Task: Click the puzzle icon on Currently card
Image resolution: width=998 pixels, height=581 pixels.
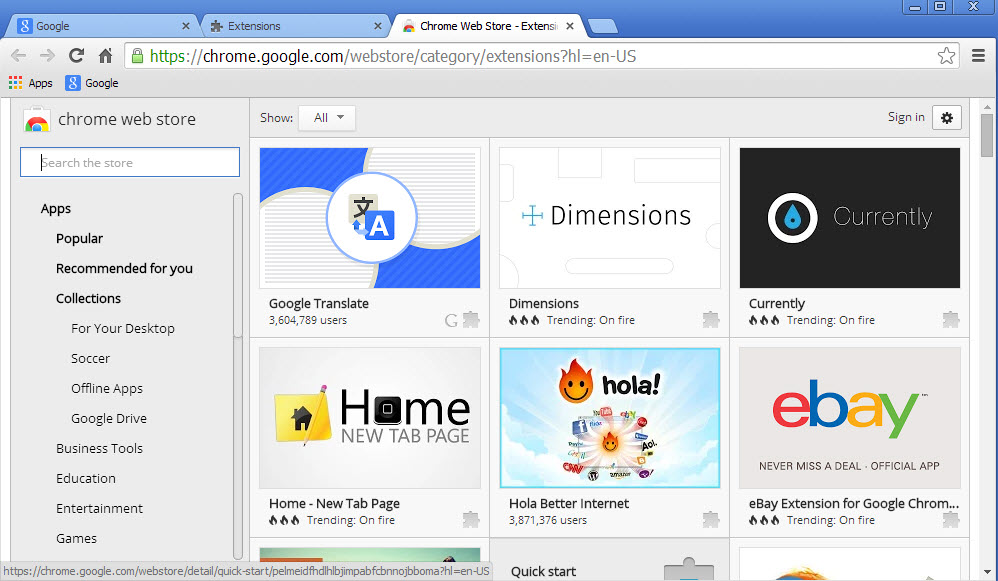Action: 951,319
